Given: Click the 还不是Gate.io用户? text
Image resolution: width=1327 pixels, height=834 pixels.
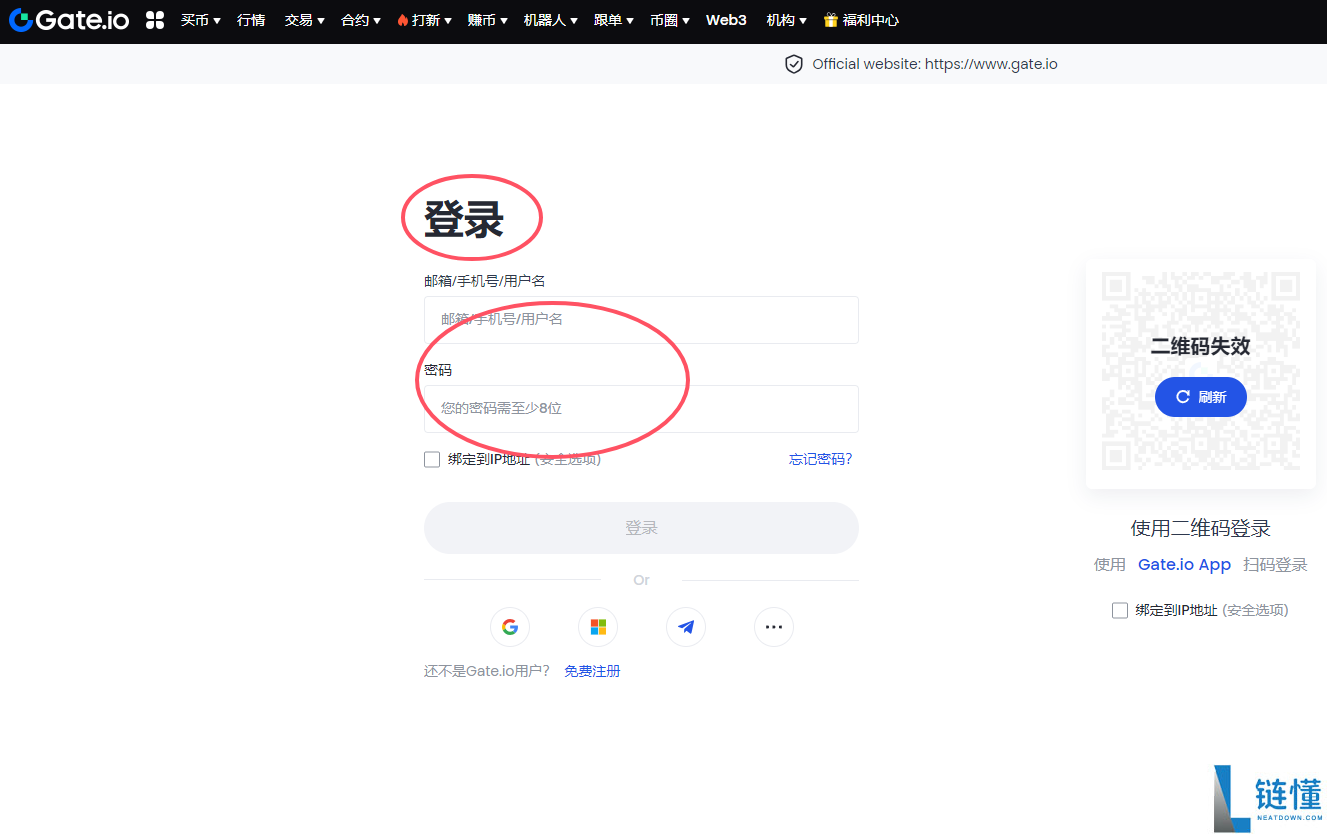Looking at the screenshot, I should (487, 671).
